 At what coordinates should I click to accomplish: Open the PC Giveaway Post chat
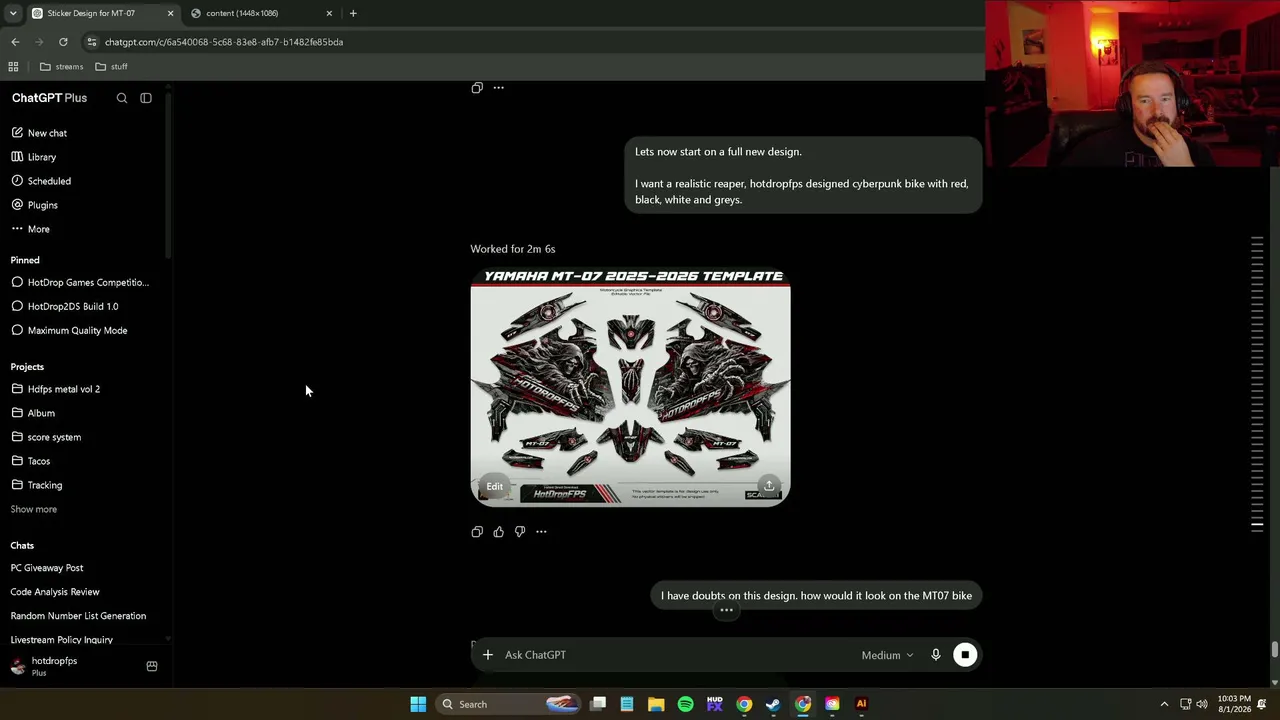47,568
